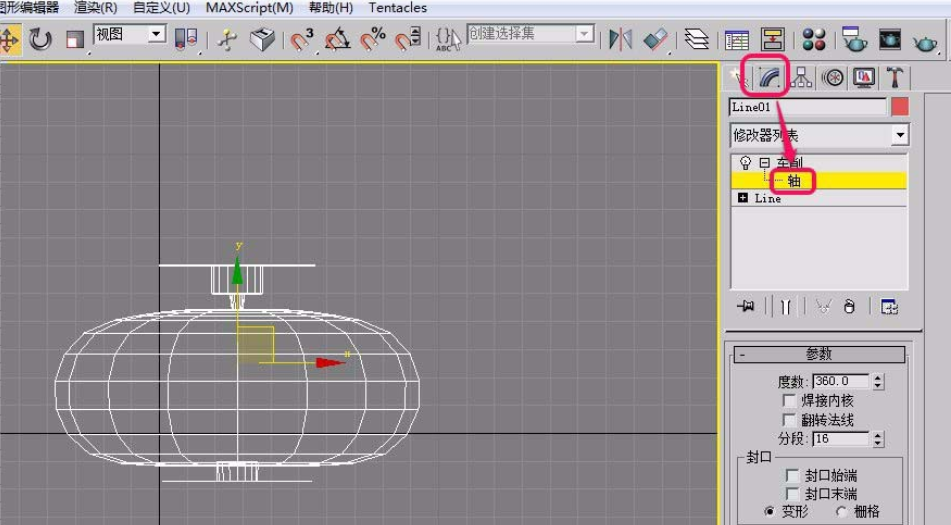Select the 栅格 radio button
This screenshot has height=525, width=951.
pos(841,511)
